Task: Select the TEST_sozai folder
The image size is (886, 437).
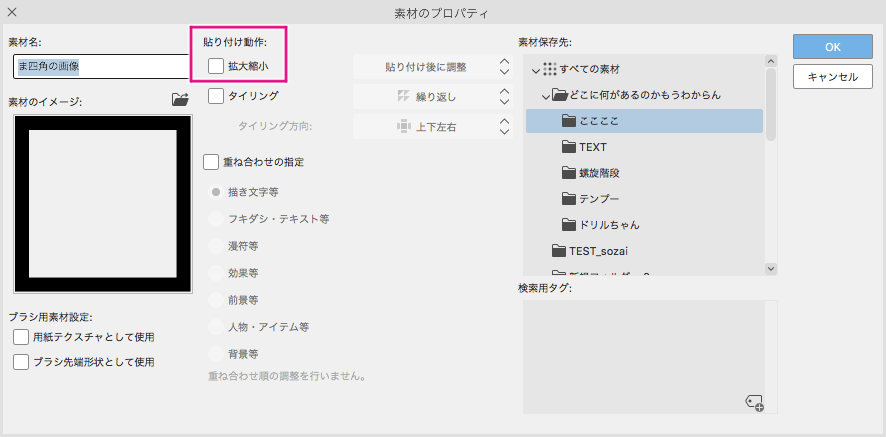Action: click(x=644, y=250)
